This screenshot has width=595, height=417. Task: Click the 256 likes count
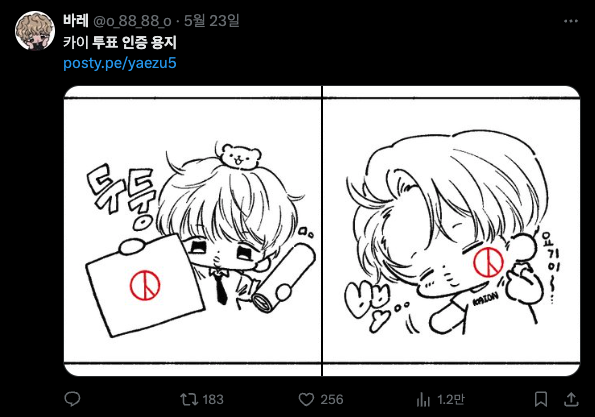(332, 400)
